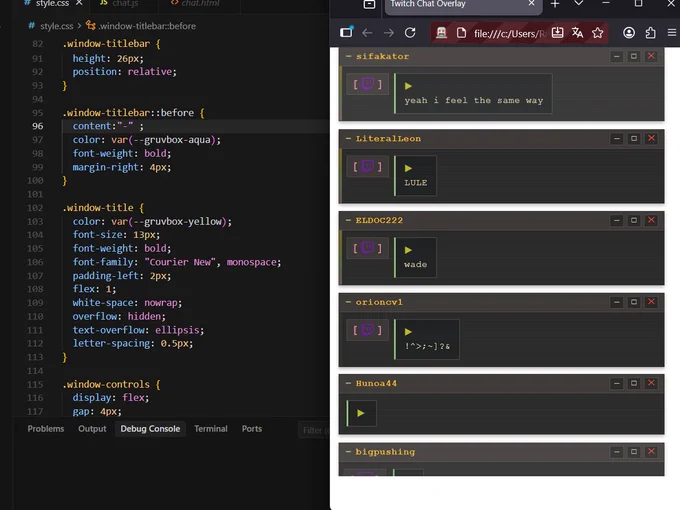This screenshot has width=680, height=510.
Task: Open sidebar toggle icon in browser toolbar
Action: (346, 32)
